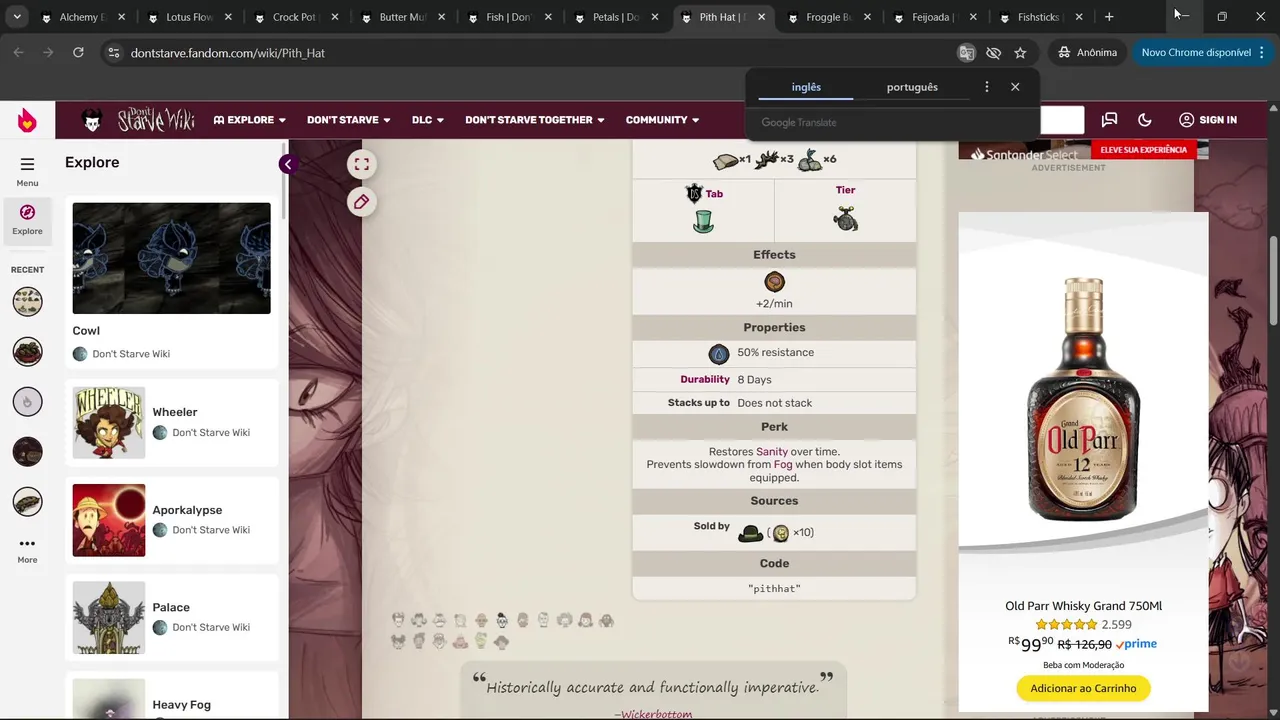Screen dimensions: 1280x720
Task: Select inglês tab in Google Translate
Action: [x=806, y=87]
